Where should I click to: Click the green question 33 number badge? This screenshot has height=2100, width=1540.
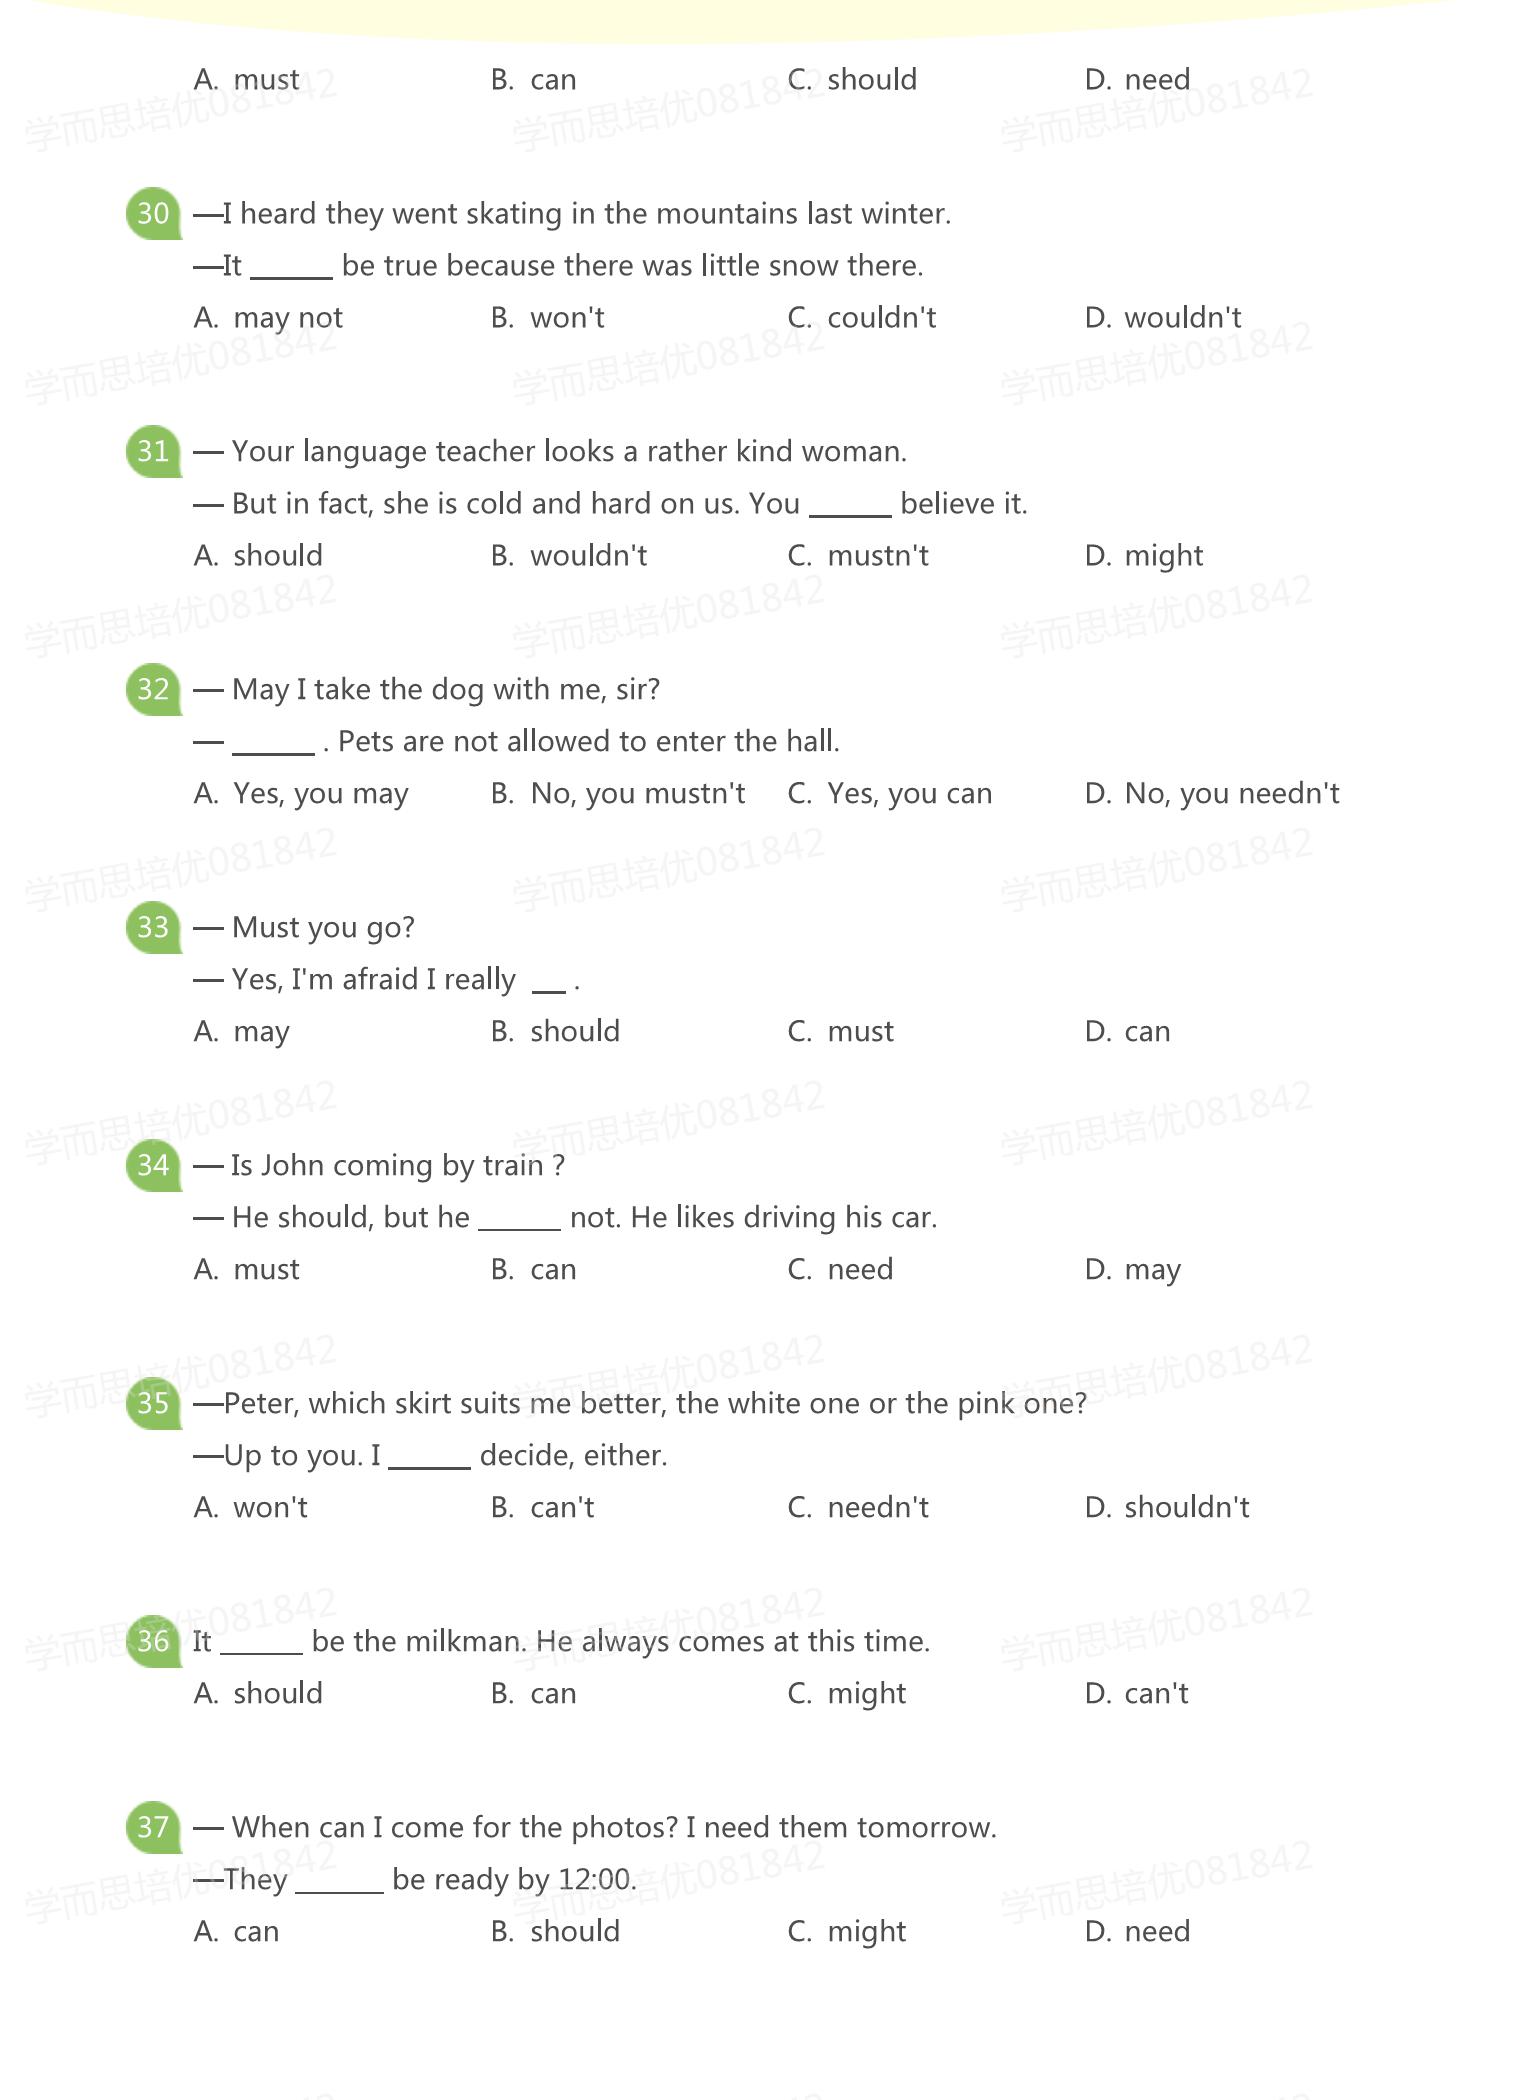[x=153, y=927]
